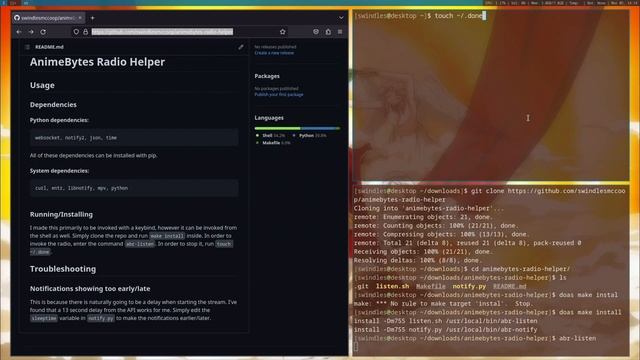The width and height of the screenshot is (640, 360).
Task: Click README.md in terminal ls output
Action: [510, 287]
